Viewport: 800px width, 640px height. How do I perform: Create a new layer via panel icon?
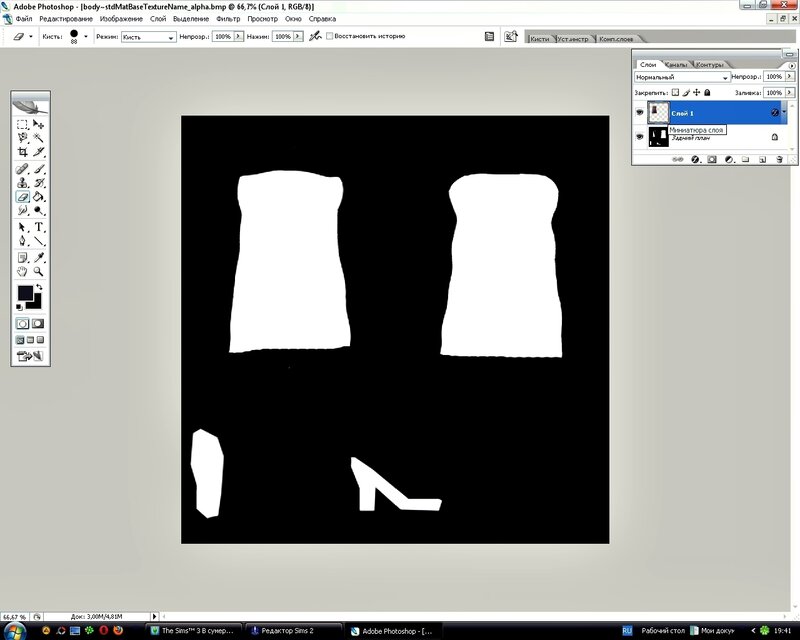761,158
